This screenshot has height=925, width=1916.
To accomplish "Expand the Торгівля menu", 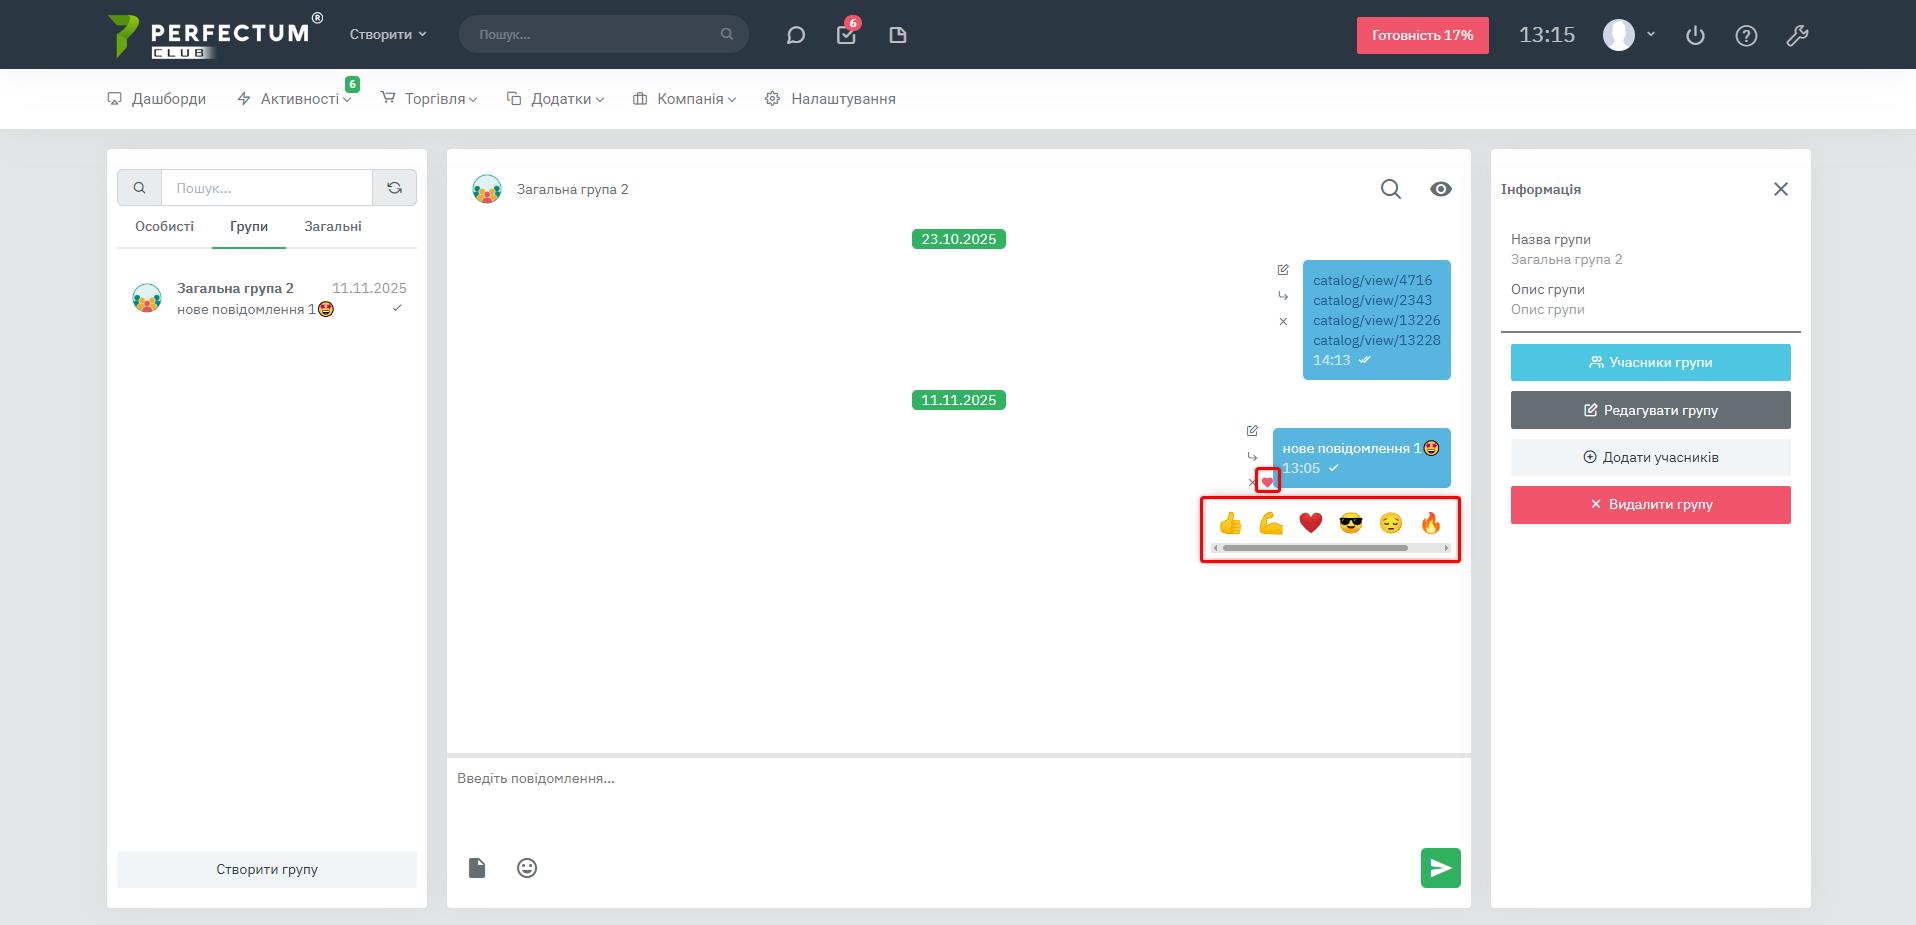I will coord(429,99).
